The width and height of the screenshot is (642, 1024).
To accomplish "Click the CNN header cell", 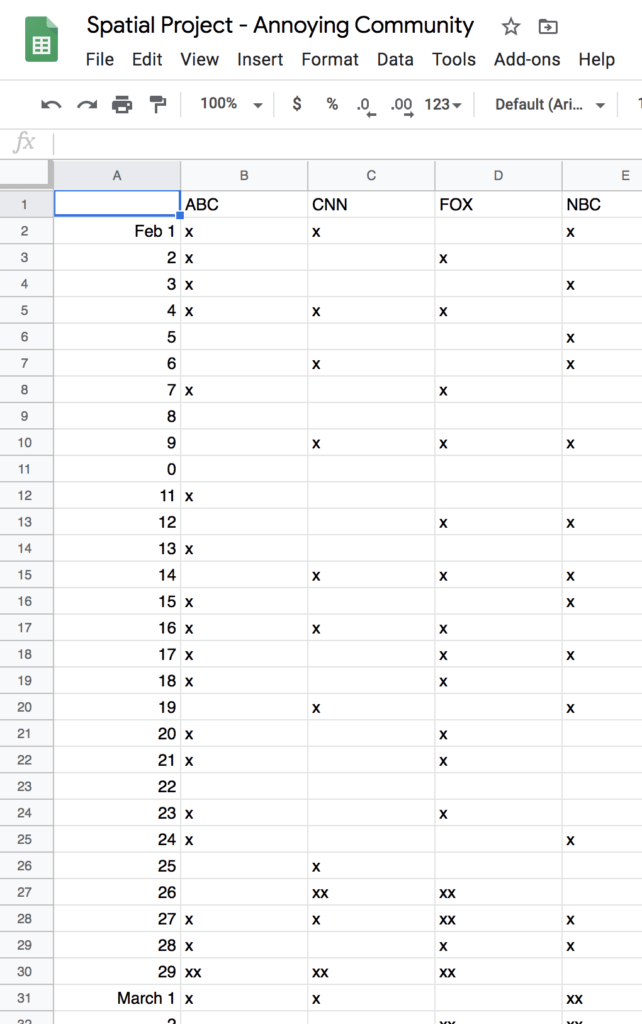I will [371, 204].
